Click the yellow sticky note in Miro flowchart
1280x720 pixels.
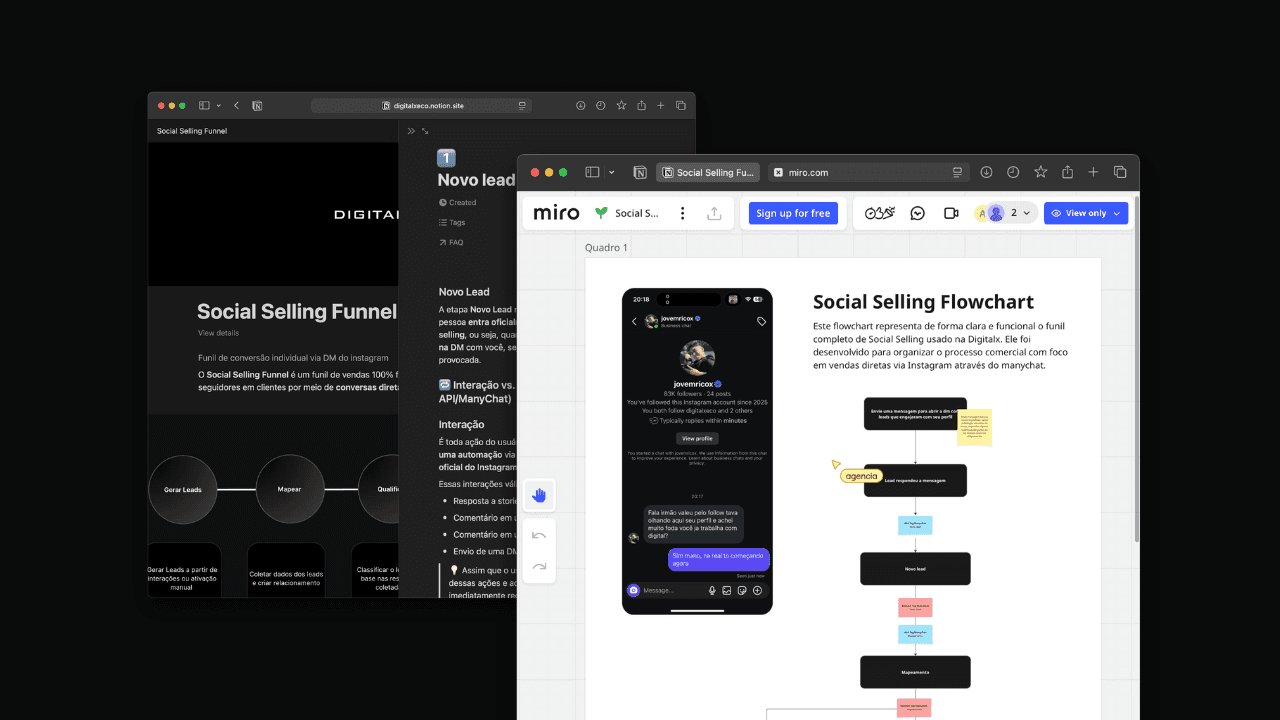point(974,427)
